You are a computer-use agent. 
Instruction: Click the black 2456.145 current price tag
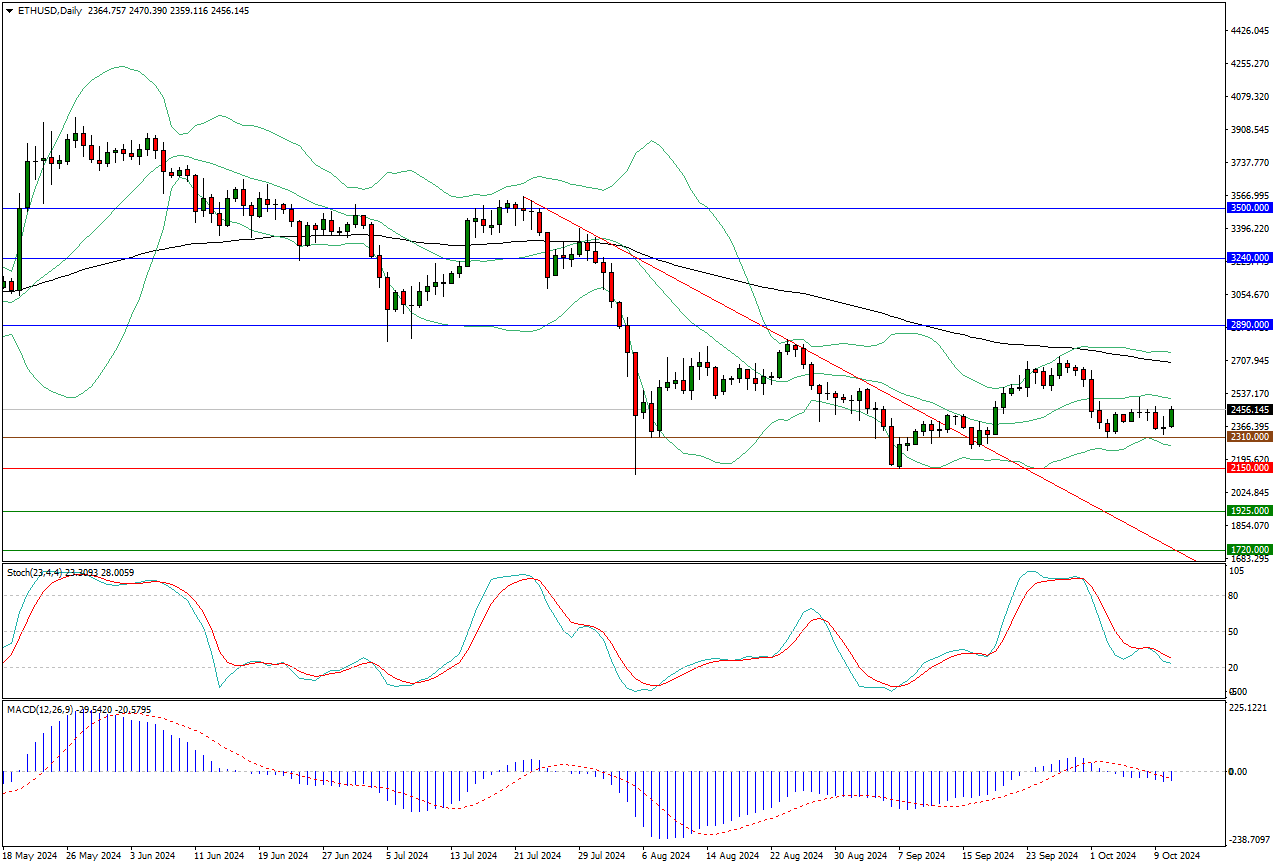coord(1249,410)
